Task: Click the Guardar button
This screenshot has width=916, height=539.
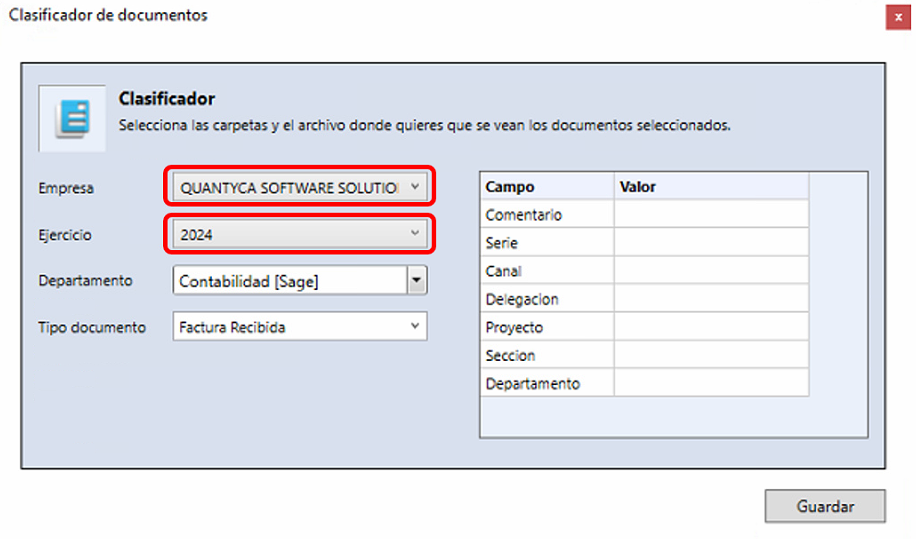Action: click(x=825, y=506)
